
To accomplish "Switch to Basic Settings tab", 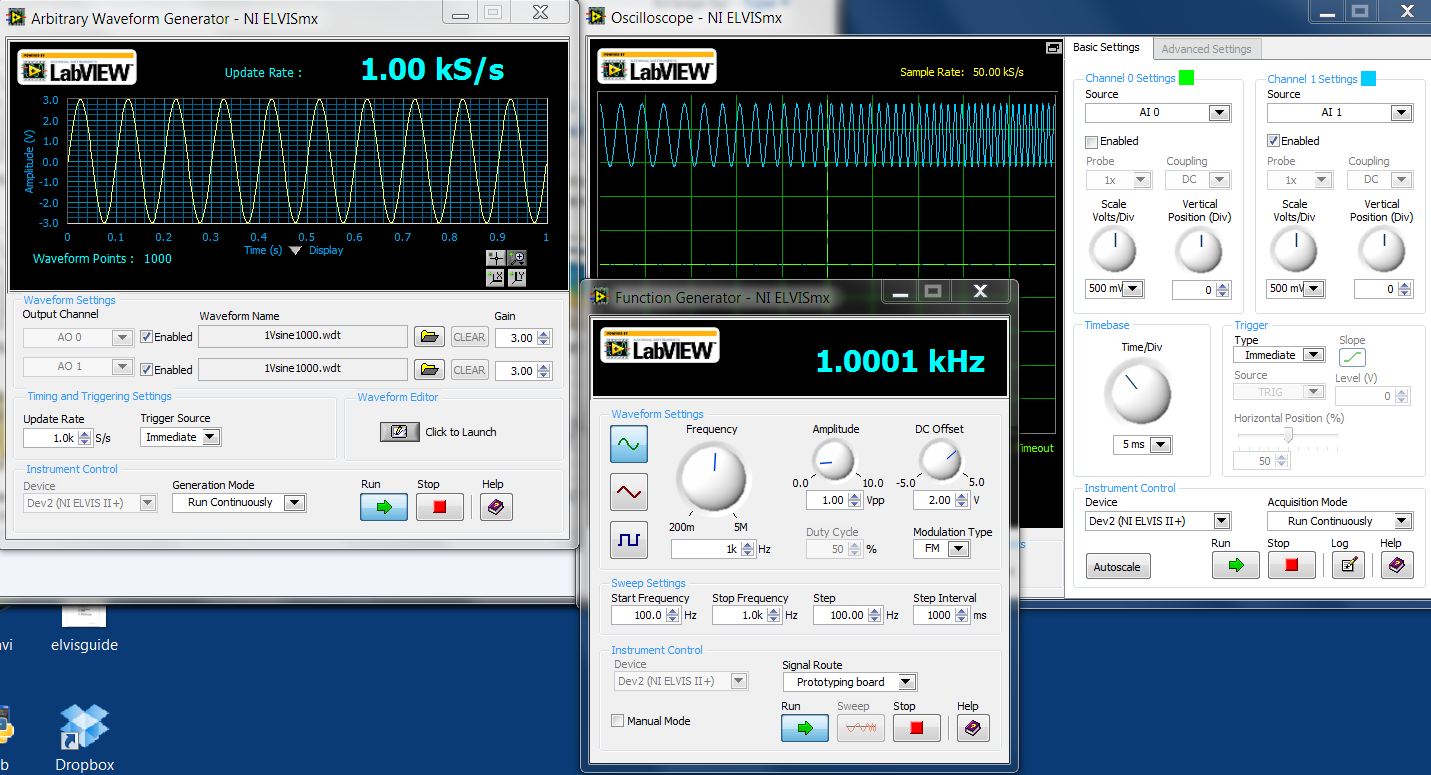I will 1106,47.
